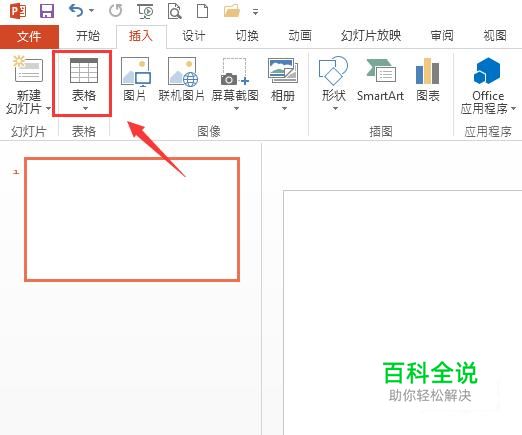Expand the 形状 shapes dropdown arrow
The height and width of the screenshot is (435, 522).
point(336,108)
